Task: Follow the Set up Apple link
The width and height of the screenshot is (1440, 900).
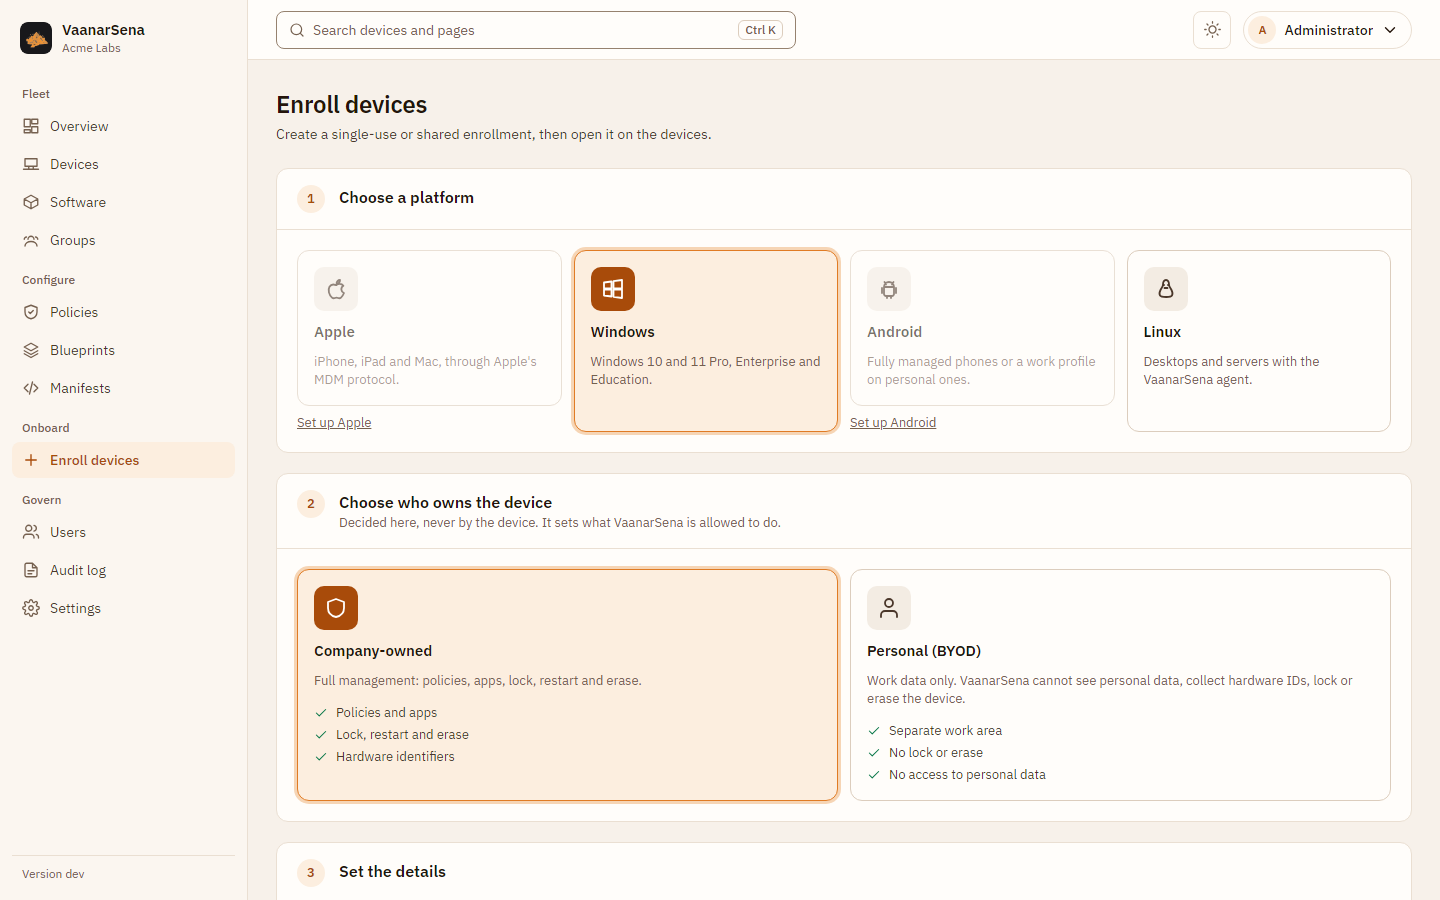Action: (334, 423)
